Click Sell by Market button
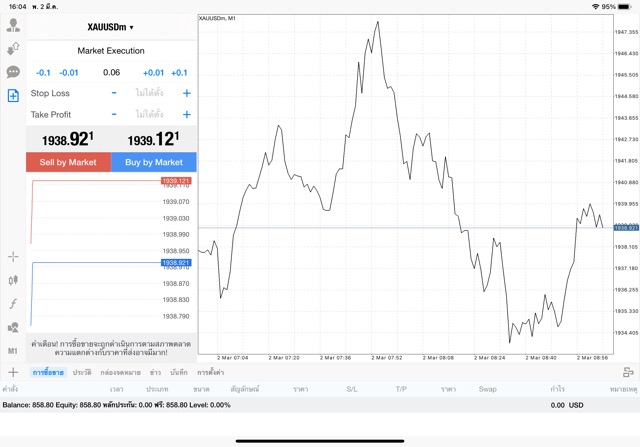Image resolution: width=640 pixels, height=447 pixels. tap(68, 162)
